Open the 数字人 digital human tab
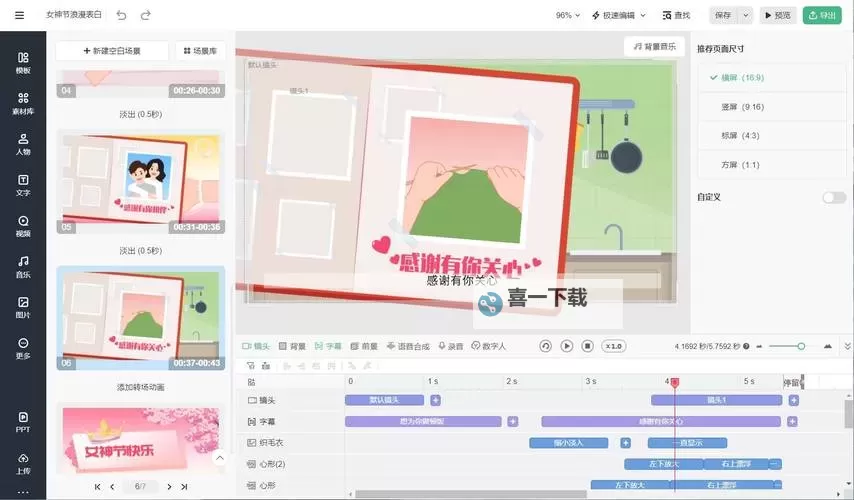Image resolution: width=854 pixels, height=500 pixels. (x=489, y=346)
